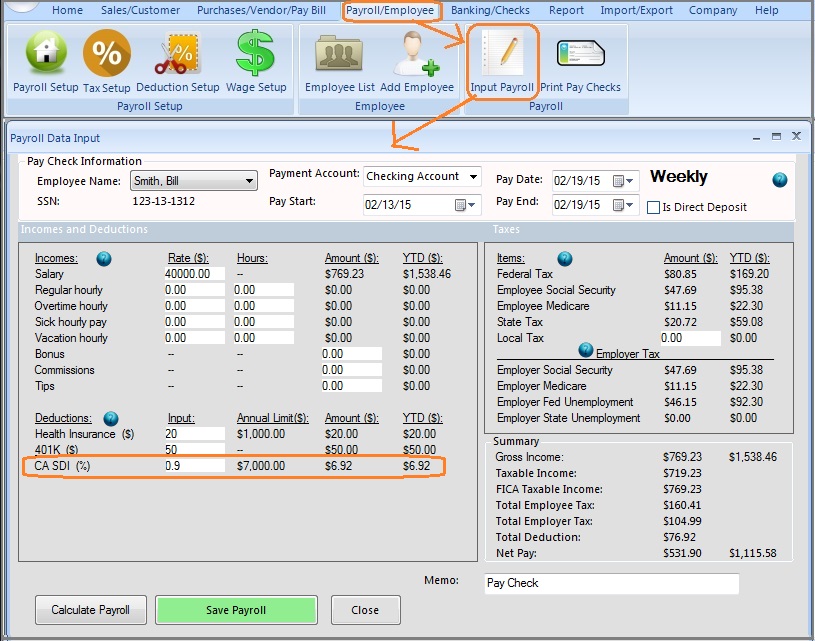Open the Payment Account dropdown
Viewport: 815px width, 641px height.
tap(473, 177)
